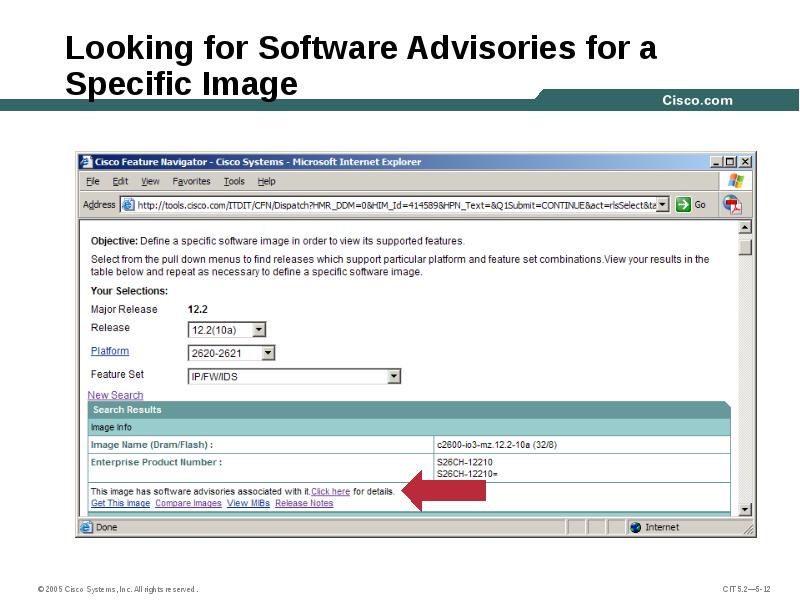Click the vertical scrollbar thumb
800x600 pixels.
[745, 247]
